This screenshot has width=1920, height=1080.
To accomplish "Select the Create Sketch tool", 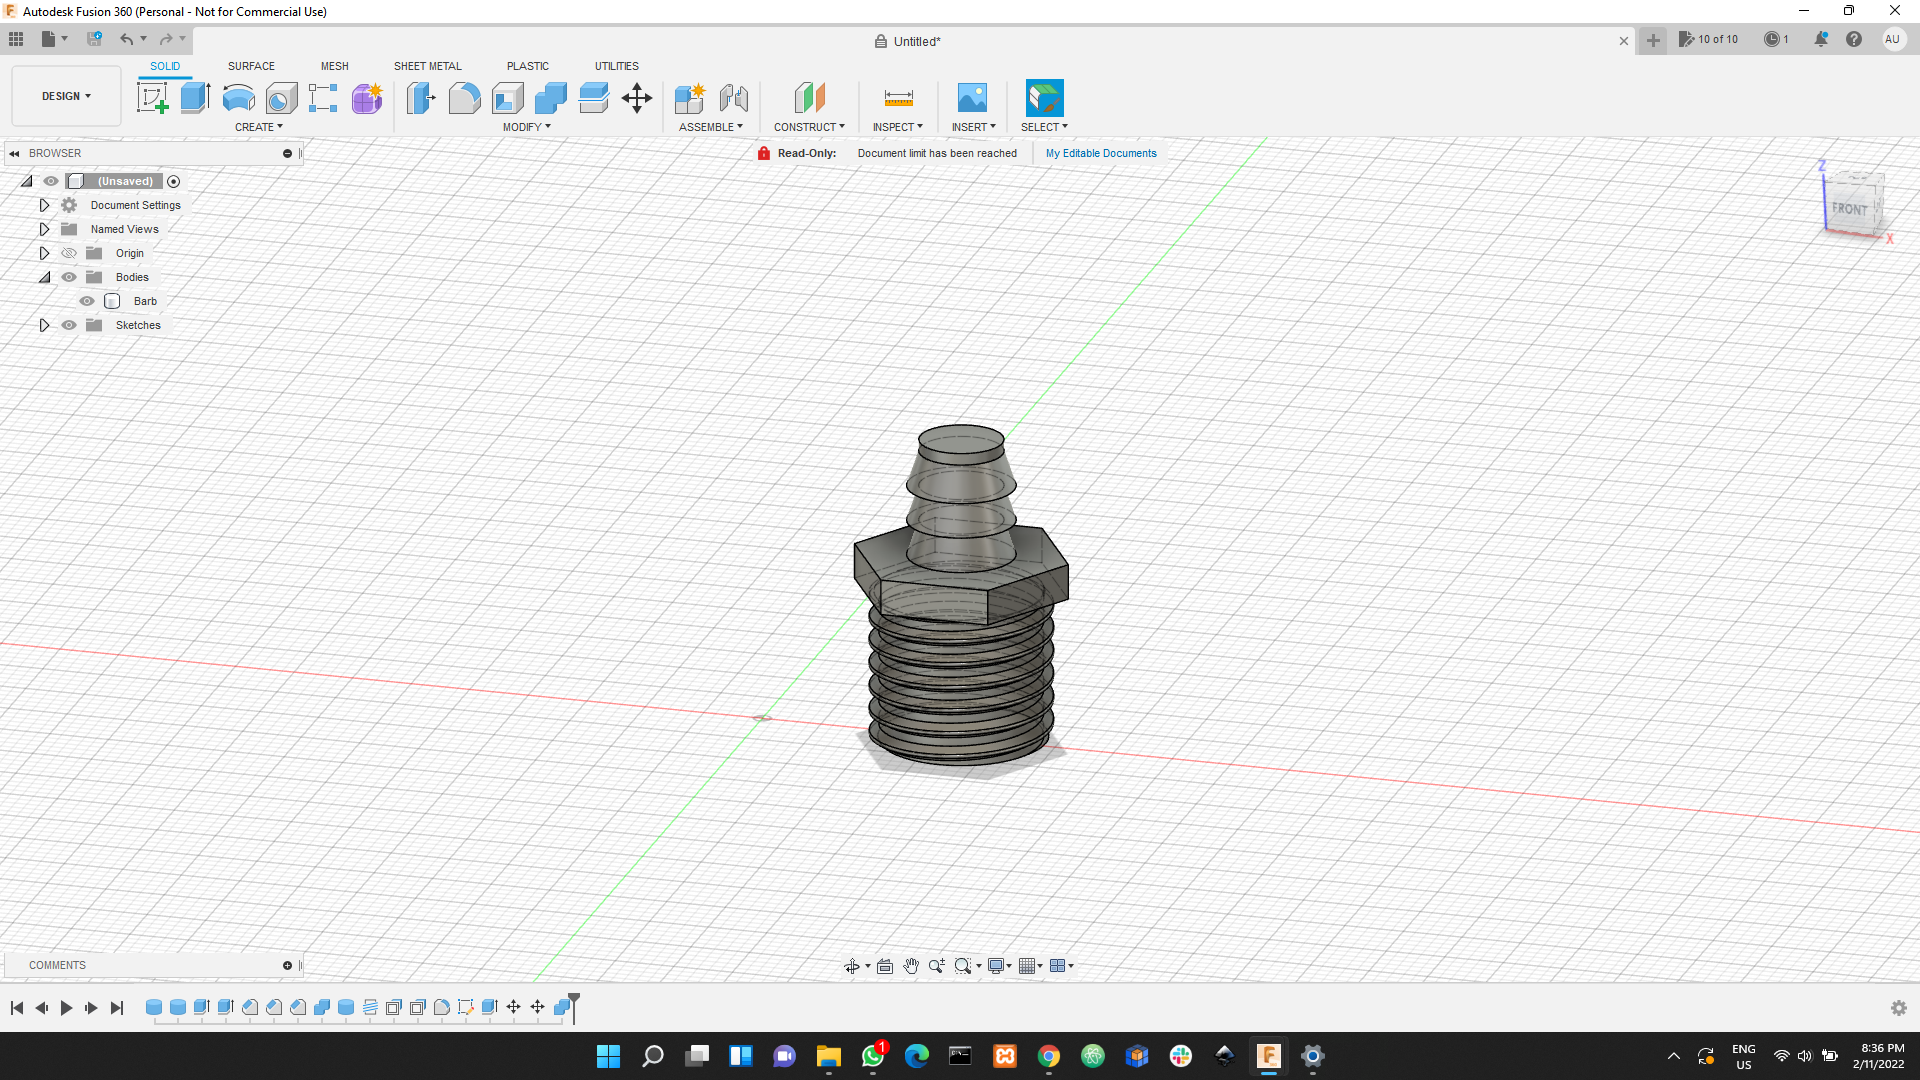I will point(152,97).
